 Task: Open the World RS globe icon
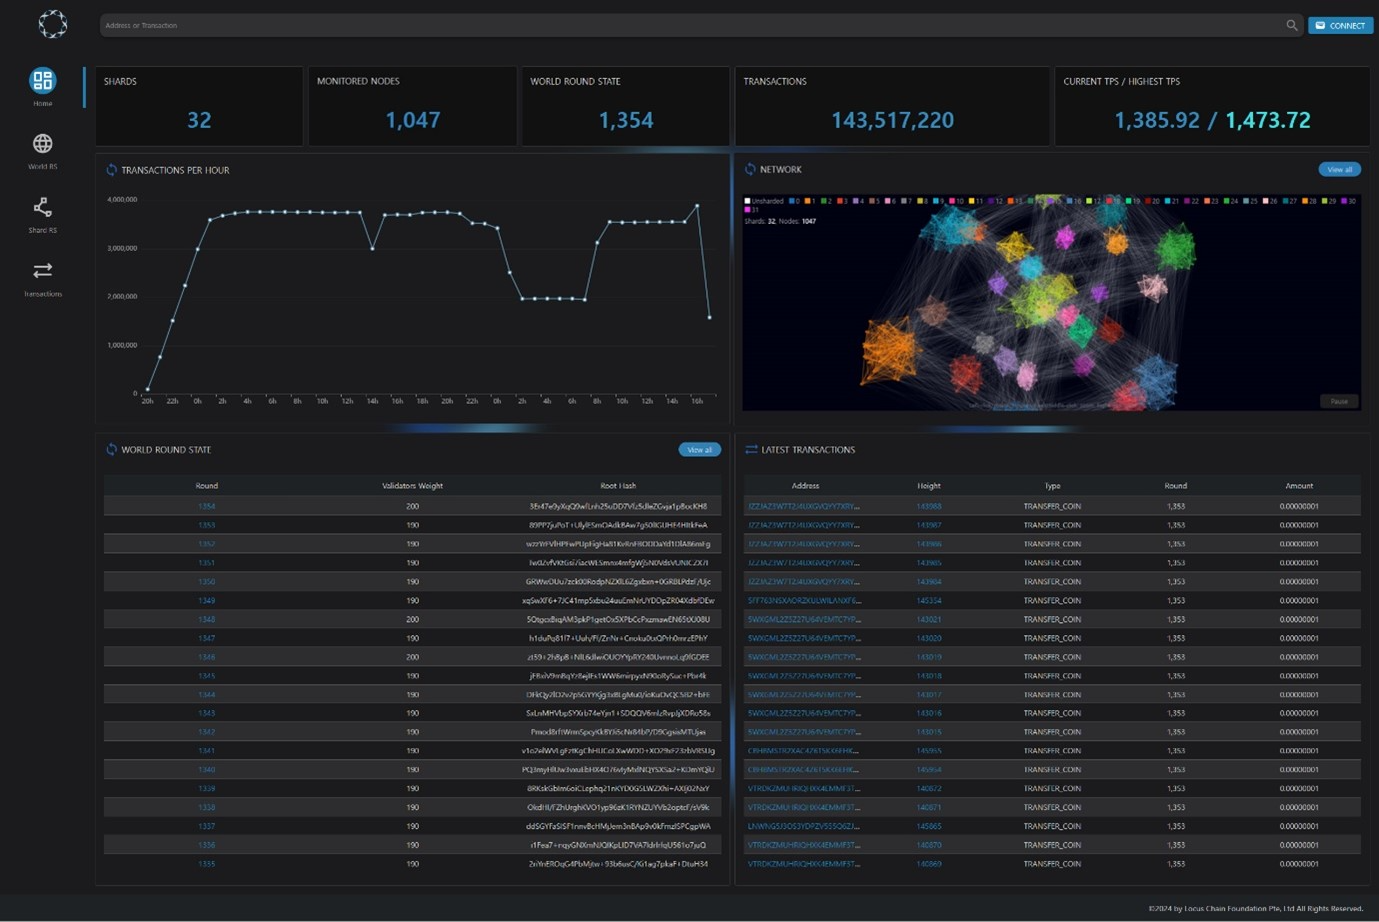point(42,144)
